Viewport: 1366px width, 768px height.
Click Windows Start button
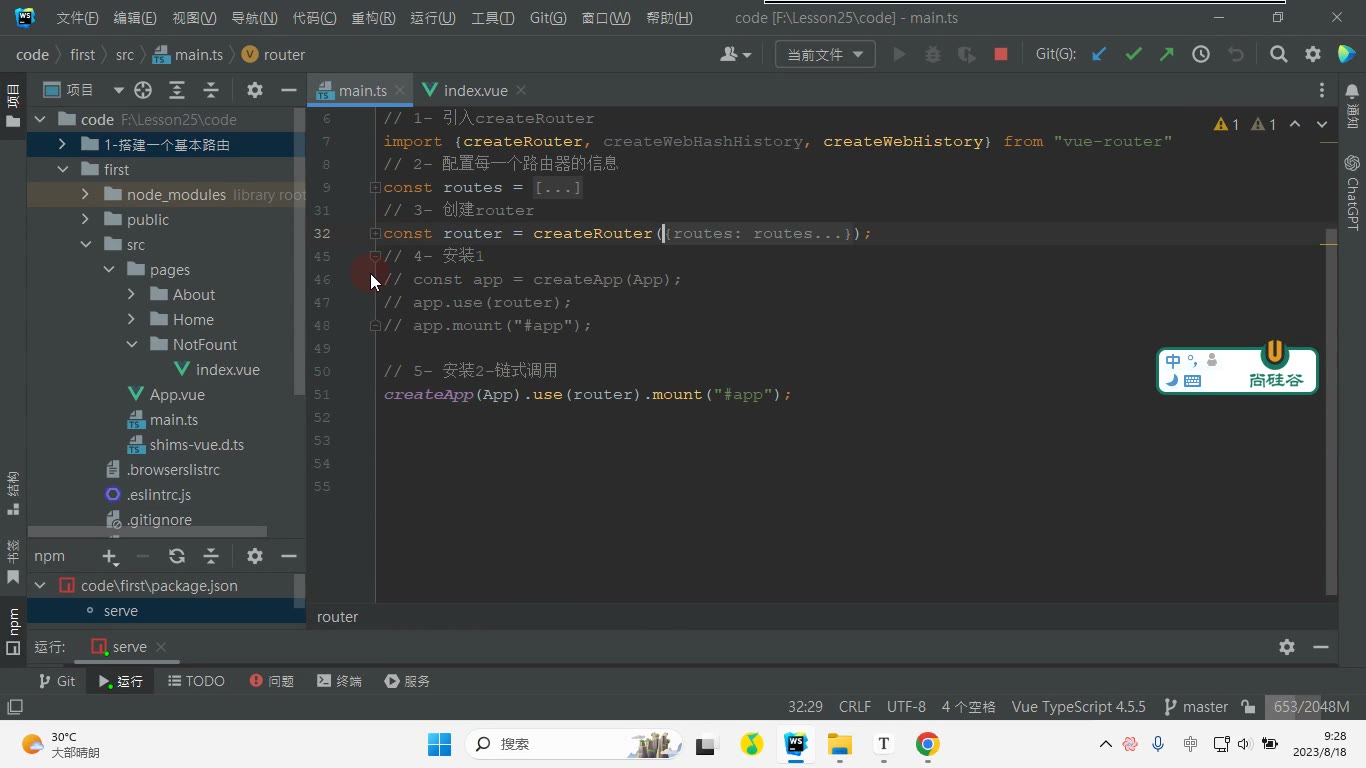(x=439, y=744)
